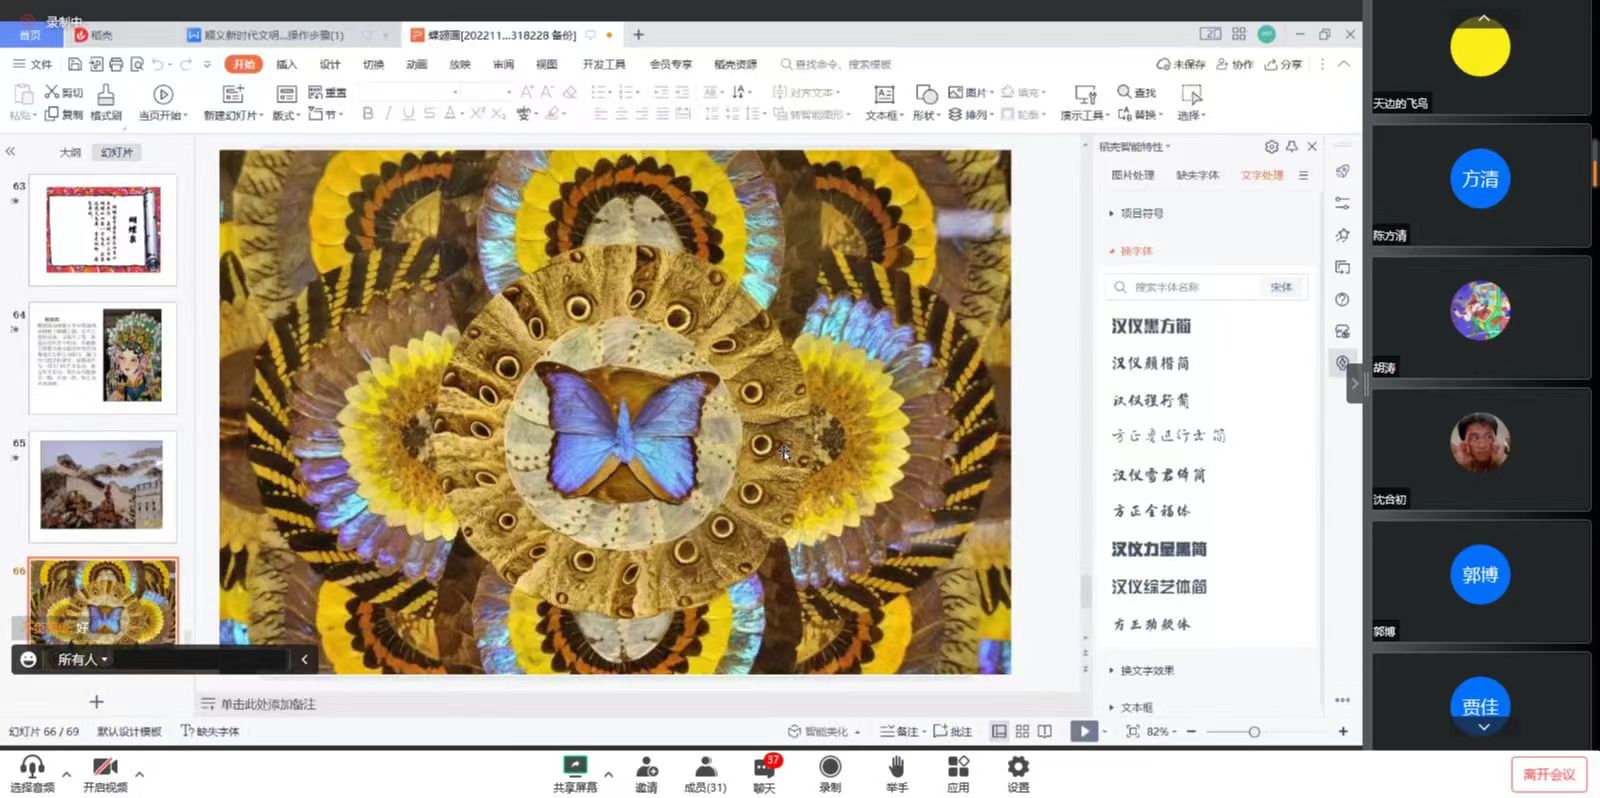Screen dimensions: 1600x798
Task: Open the 聊天 chat icon
Action: click(764, 768)
